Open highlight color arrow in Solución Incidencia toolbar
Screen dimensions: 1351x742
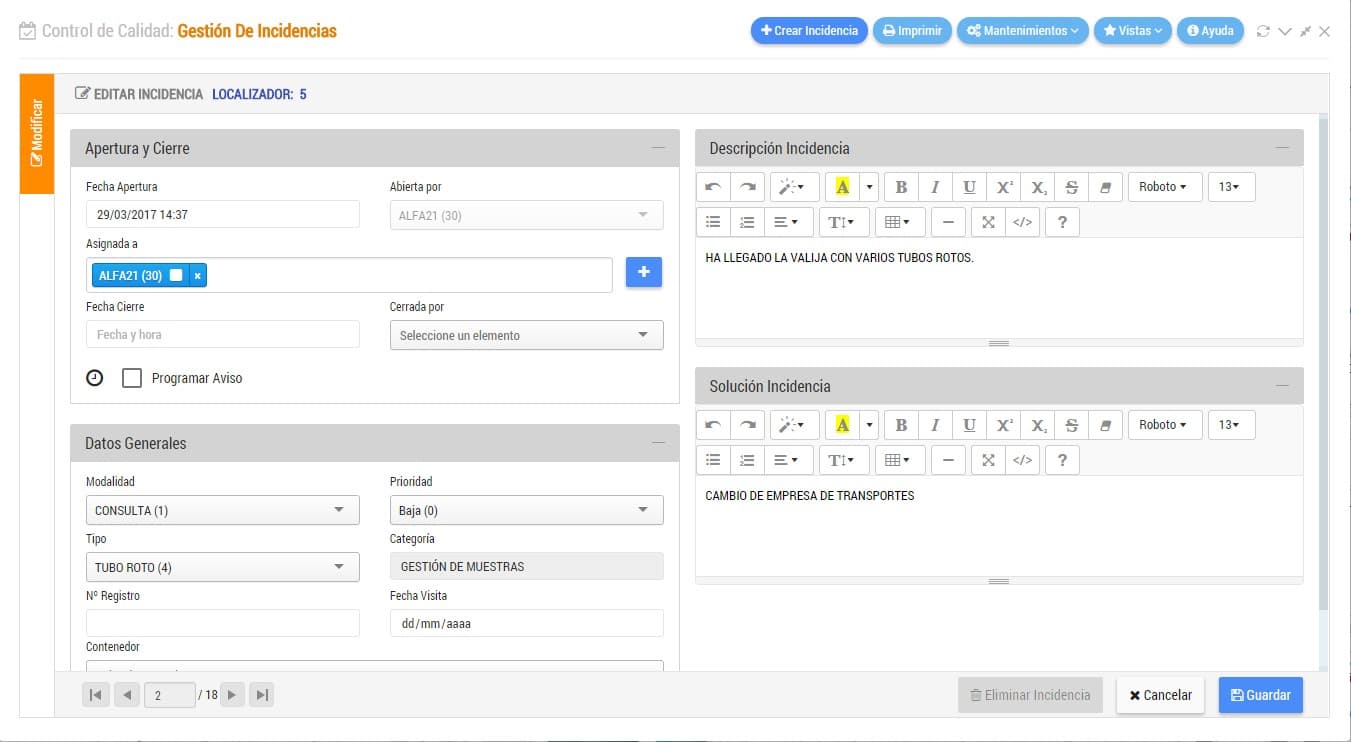pos(869,425)
